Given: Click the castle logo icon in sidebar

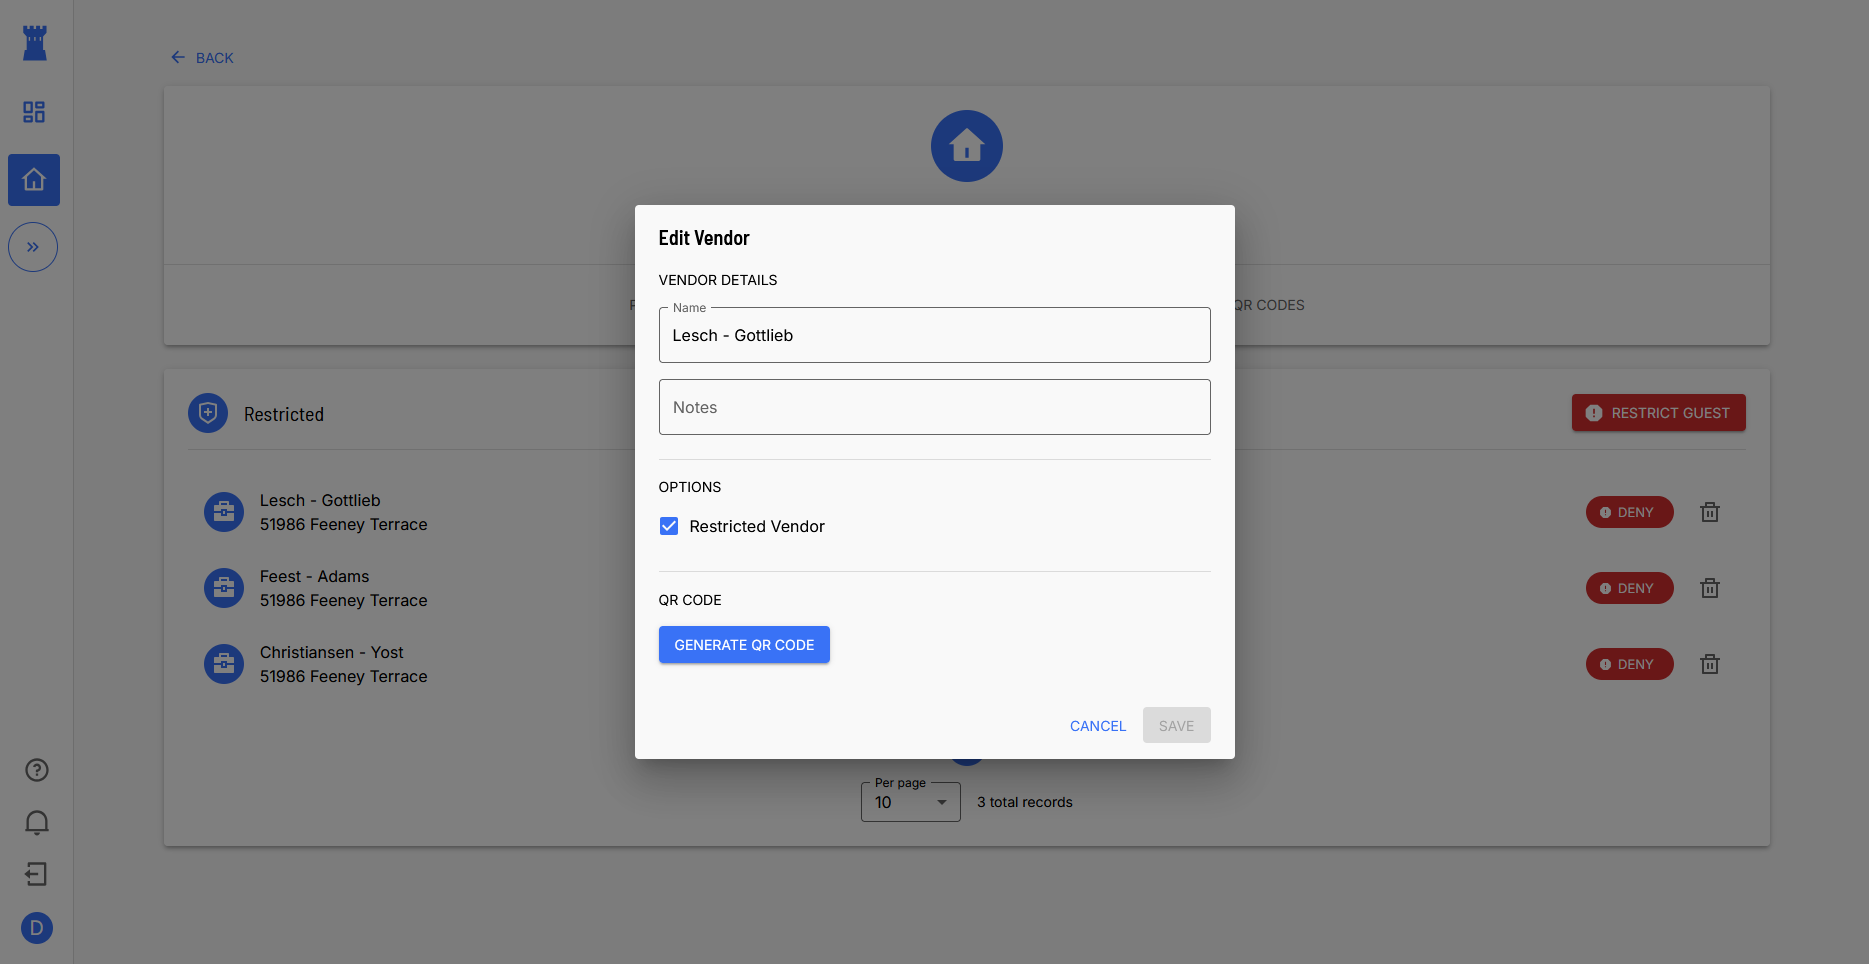Looking at the screenshot, I should (35, 43).
